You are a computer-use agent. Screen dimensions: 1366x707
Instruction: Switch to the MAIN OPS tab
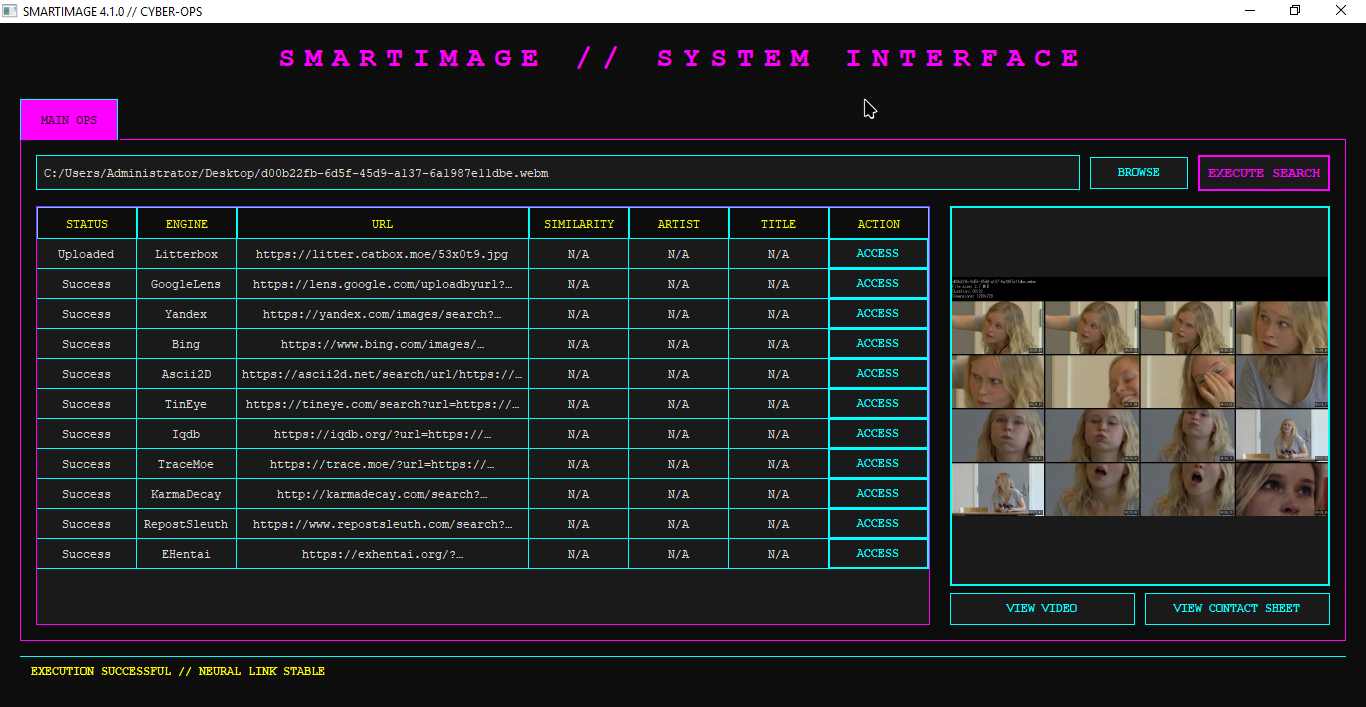pos(69,119)
